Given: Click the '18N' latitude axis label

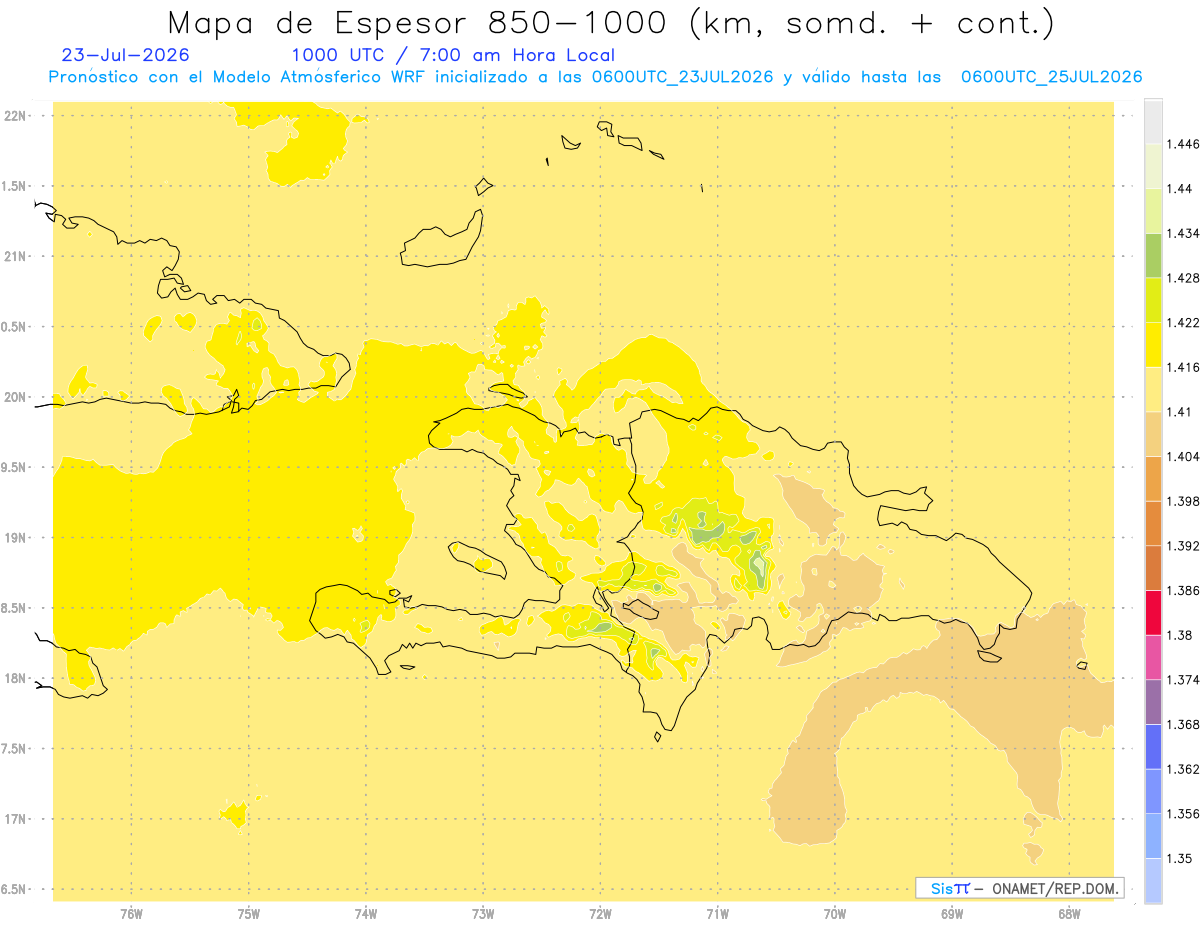Looking at the screenshot, I should (14, 678).
